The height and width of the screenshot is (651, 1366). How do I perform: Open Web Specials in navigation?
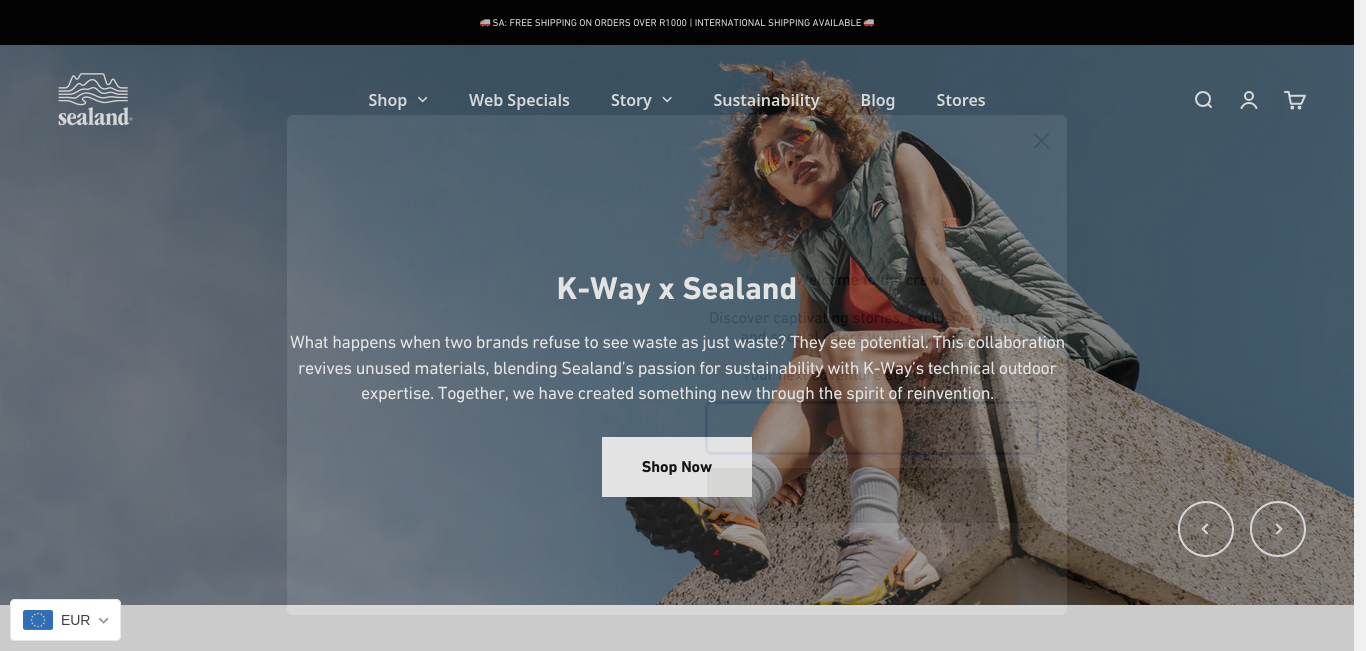coord(519,100)
